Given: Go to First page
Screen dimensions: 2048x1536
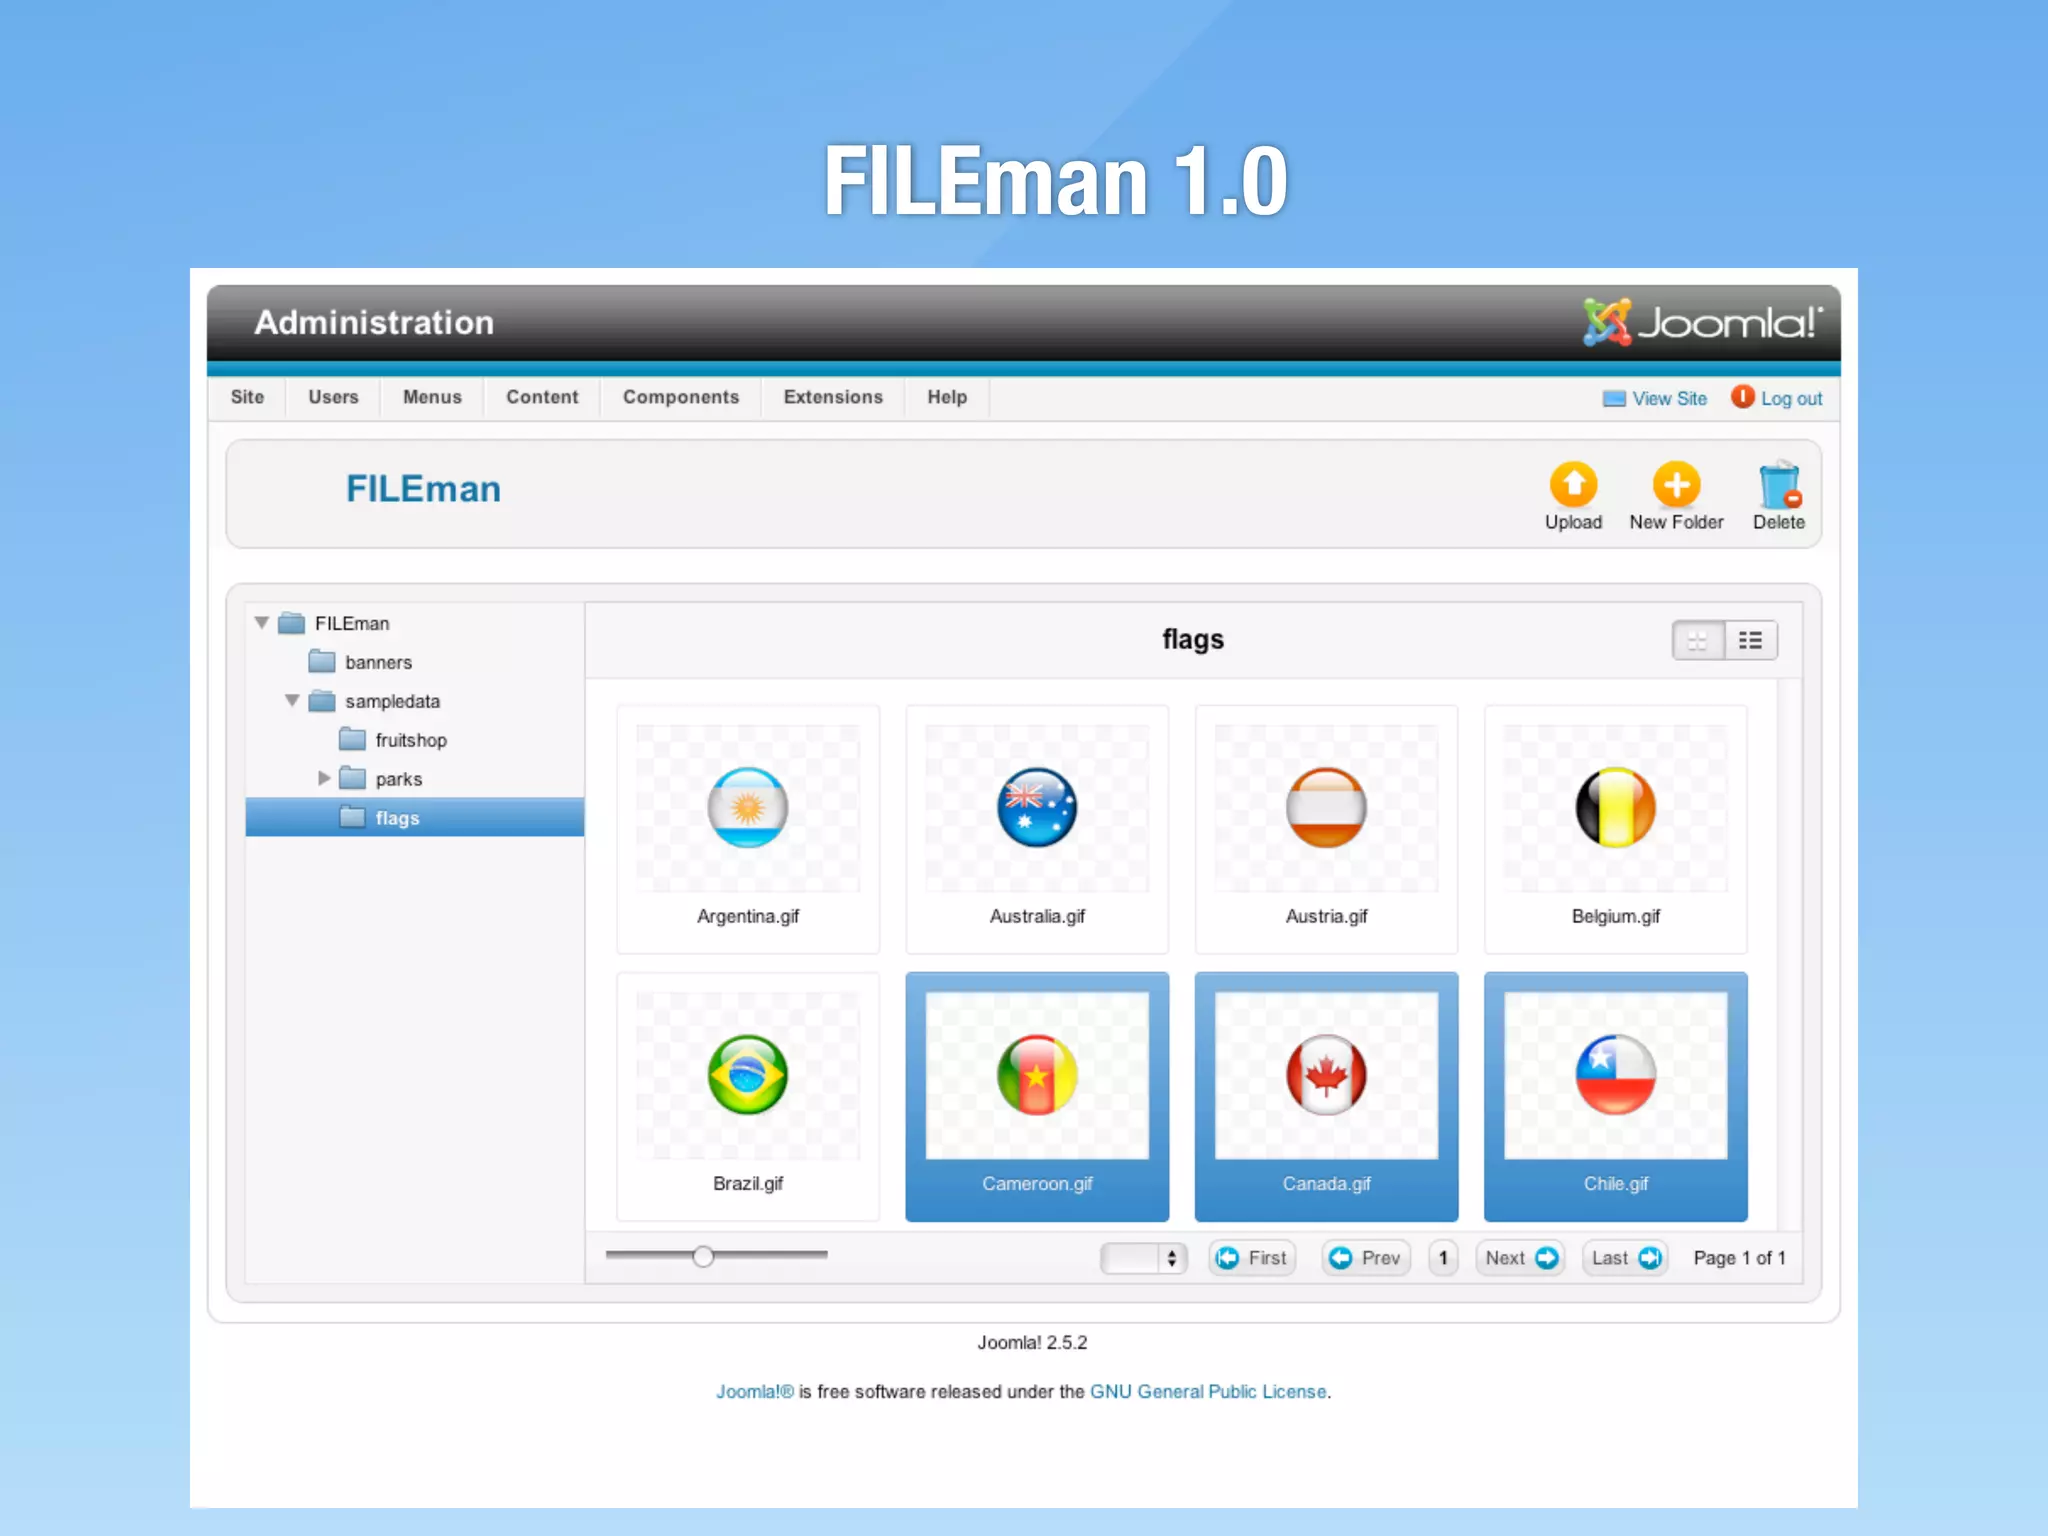Looking at the screenshot, I should click(x=1252, y=1258).
